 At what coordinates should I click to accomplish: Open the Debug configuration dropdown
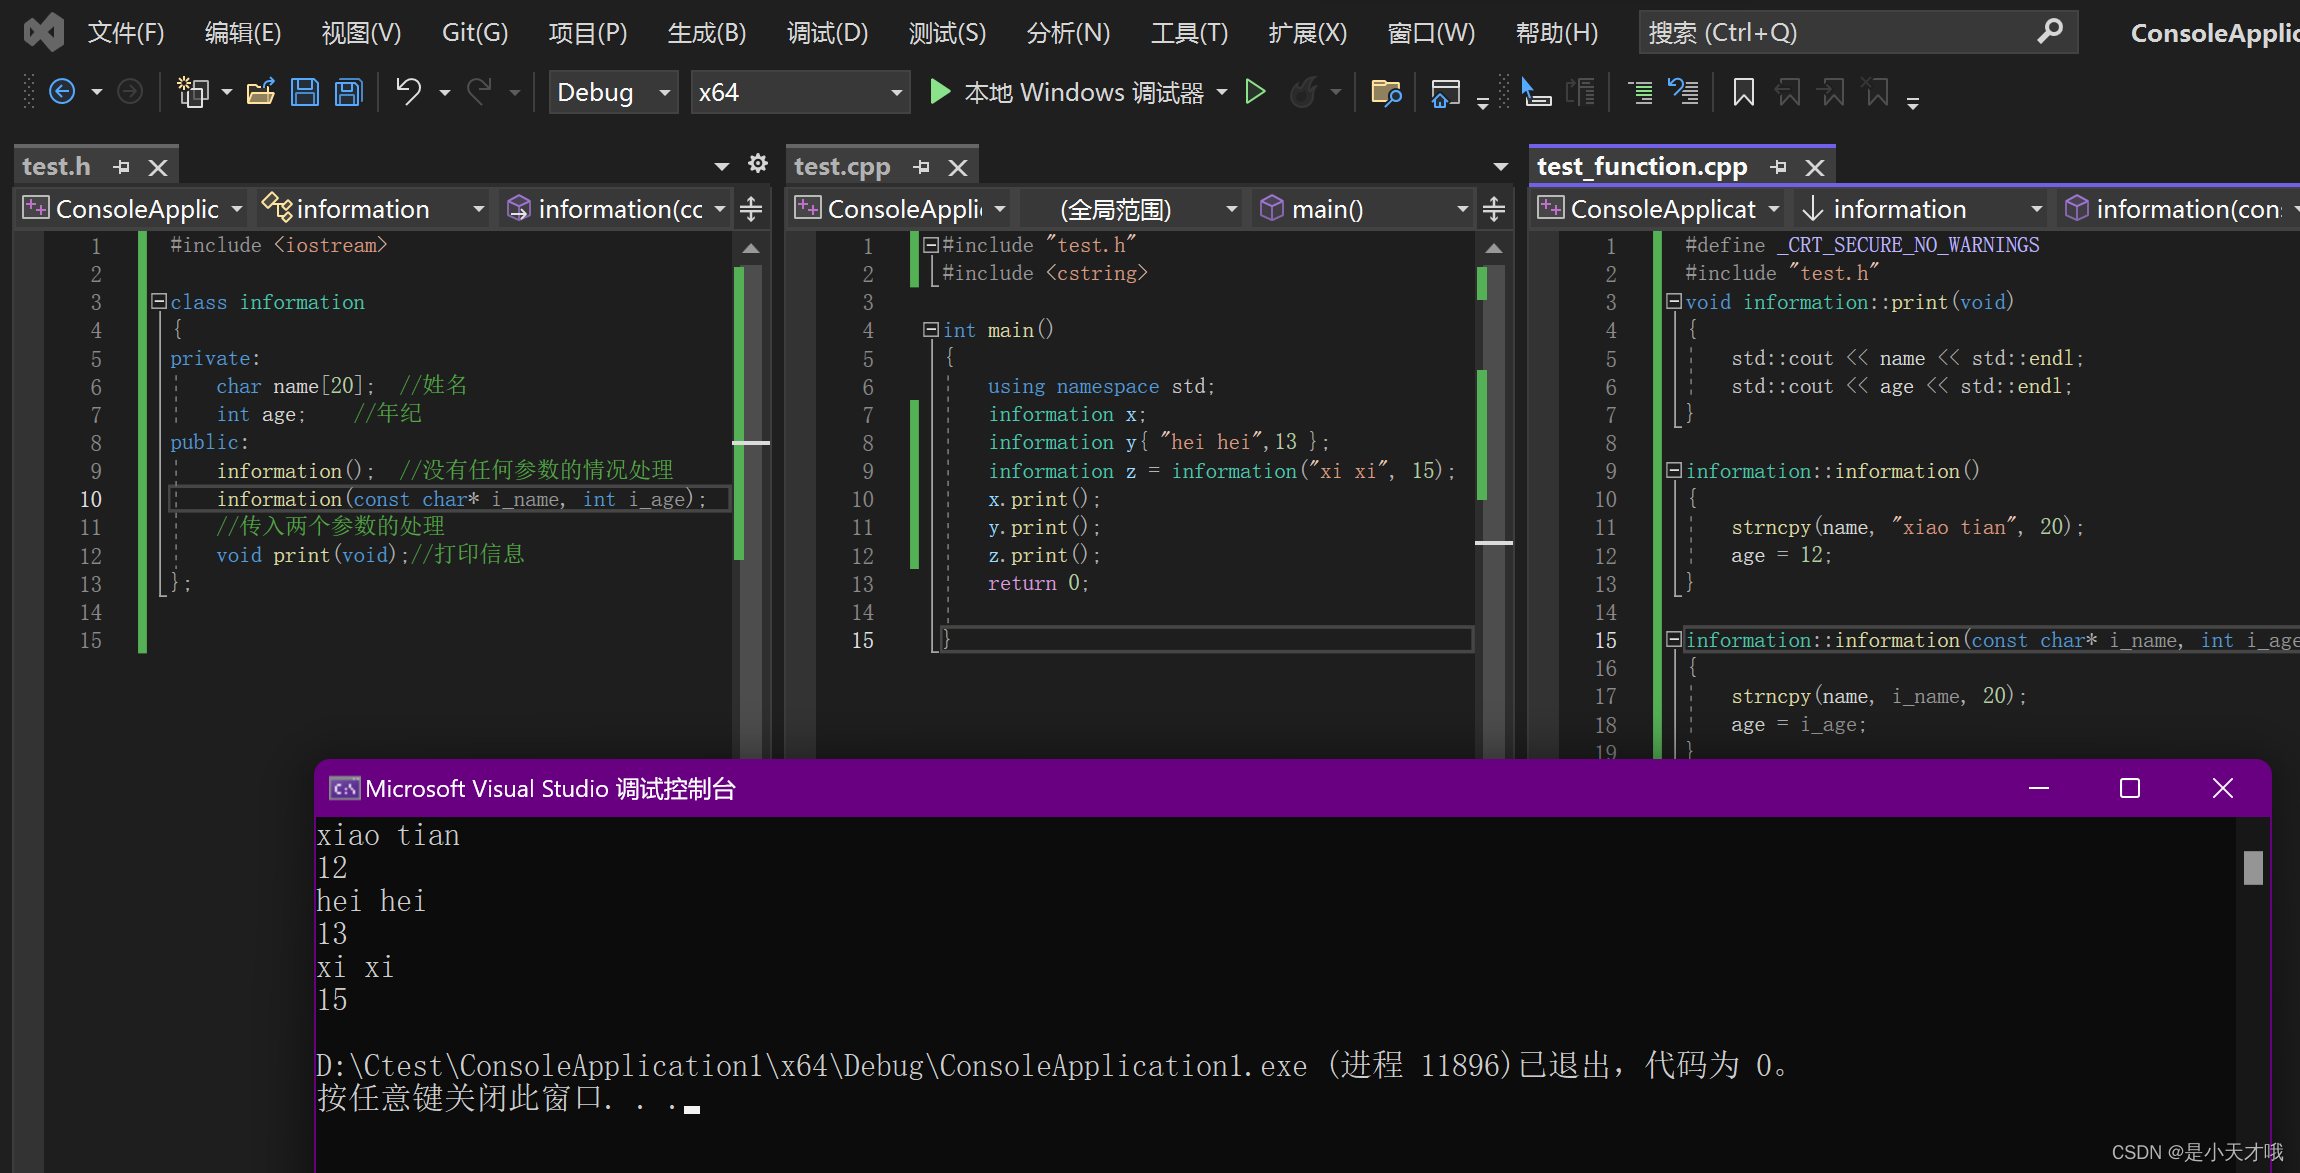click(612, 92)
